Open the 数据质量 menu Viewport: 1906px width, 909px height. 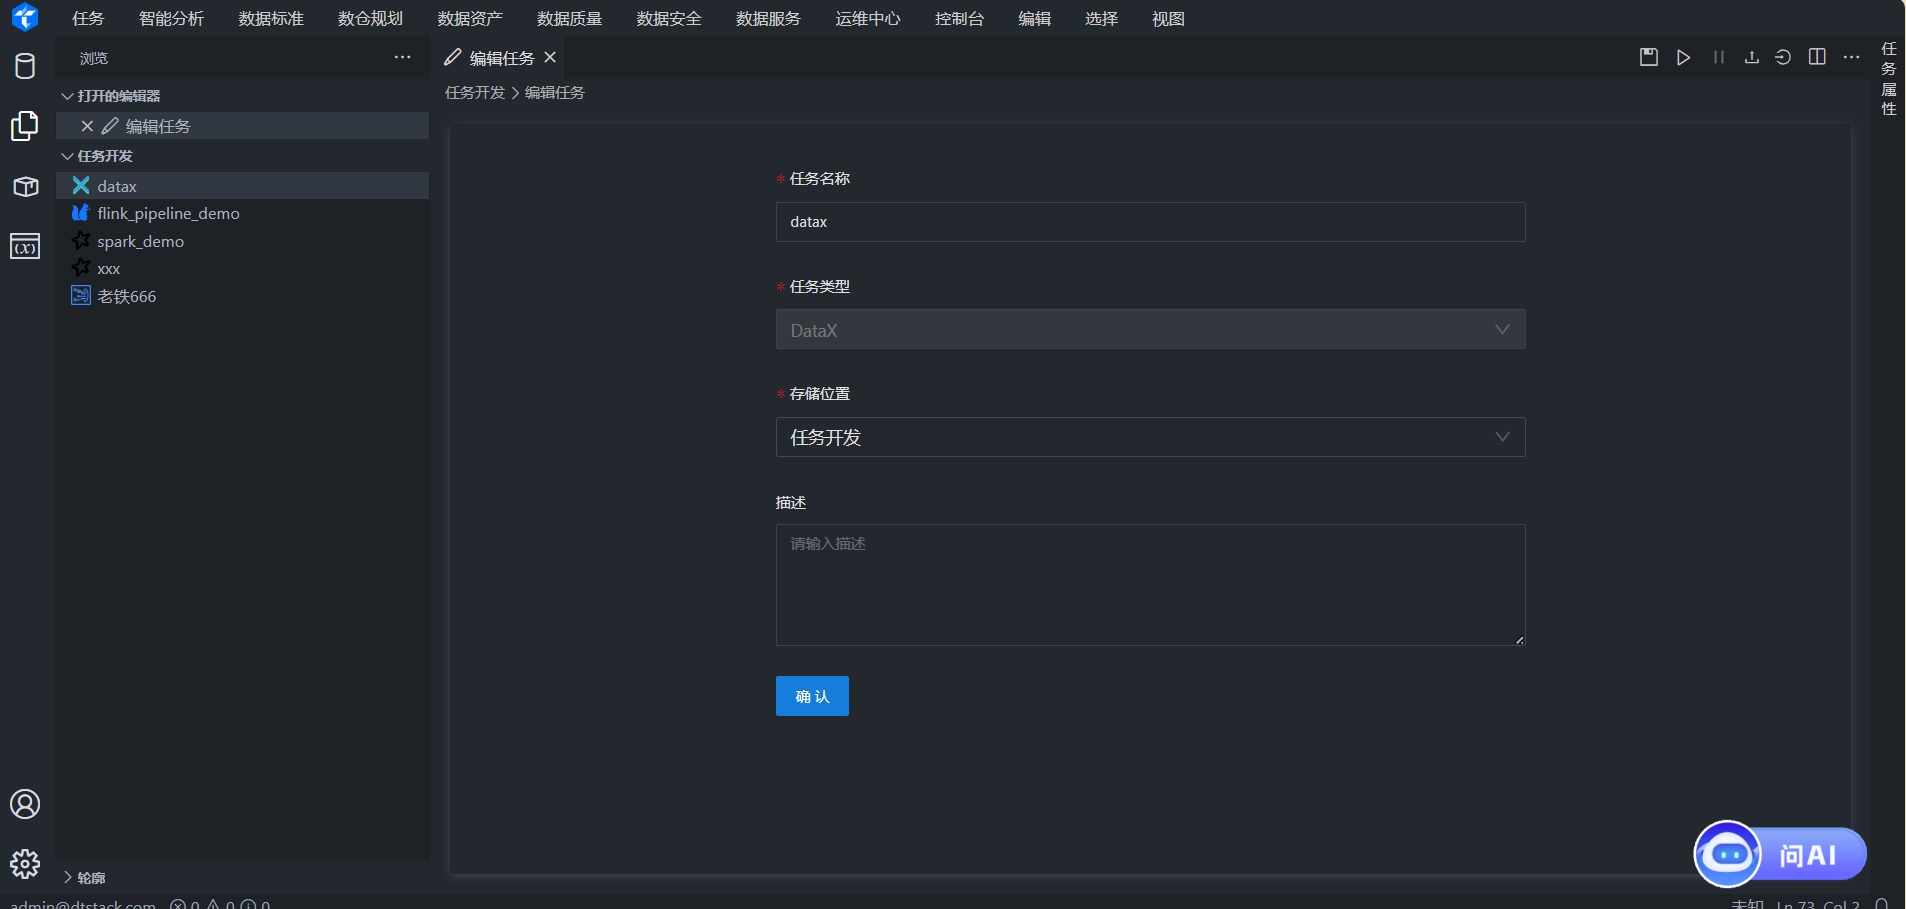[569, 18]
